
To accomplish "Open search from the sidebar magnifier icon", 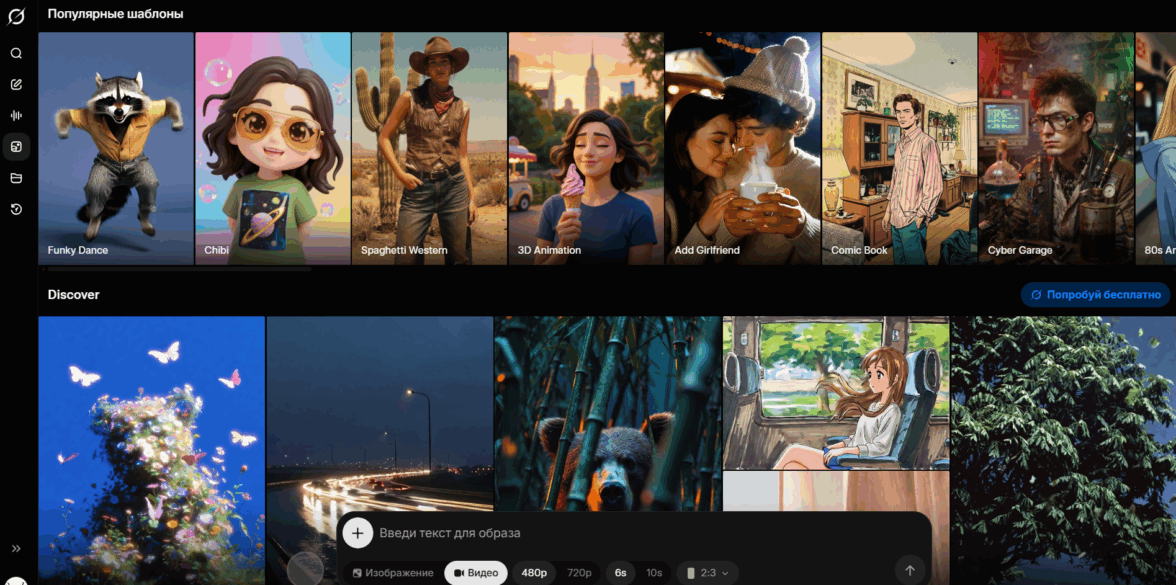I will 16,54.
